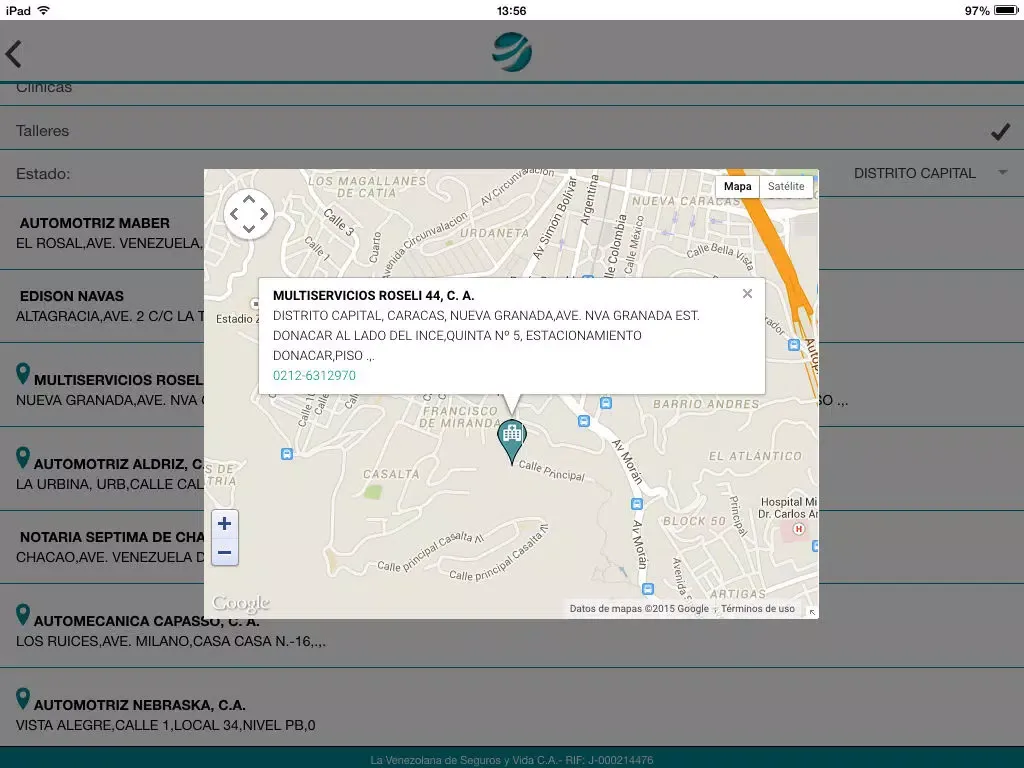Click the Estado: label
The width and height of the screenshot is (1024, 768).
click(43, 174)
